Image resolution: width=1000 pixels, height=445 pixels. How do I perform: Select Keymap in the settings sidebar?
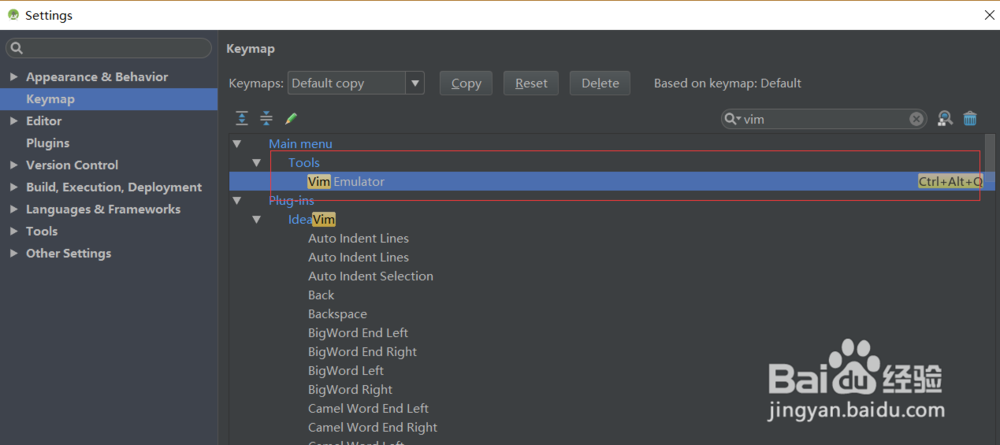108,99
